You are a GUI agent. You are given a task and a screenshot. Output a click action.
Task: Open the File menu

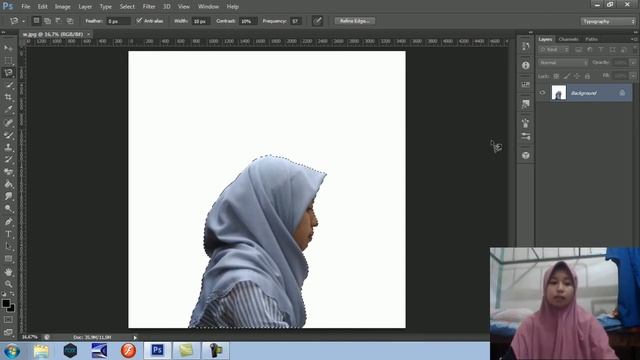(x=26, y=7)
